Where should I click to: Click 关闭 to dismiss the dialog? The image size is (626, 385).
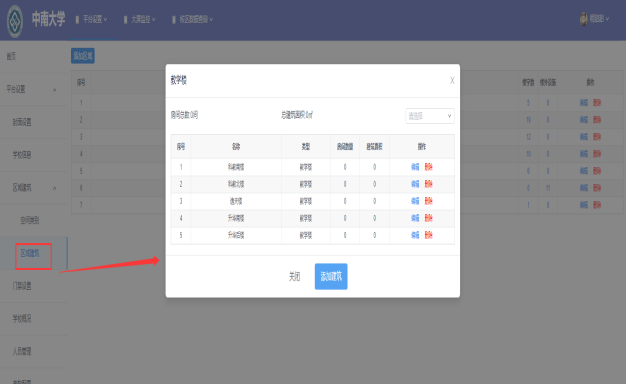[x=294, y=276]
